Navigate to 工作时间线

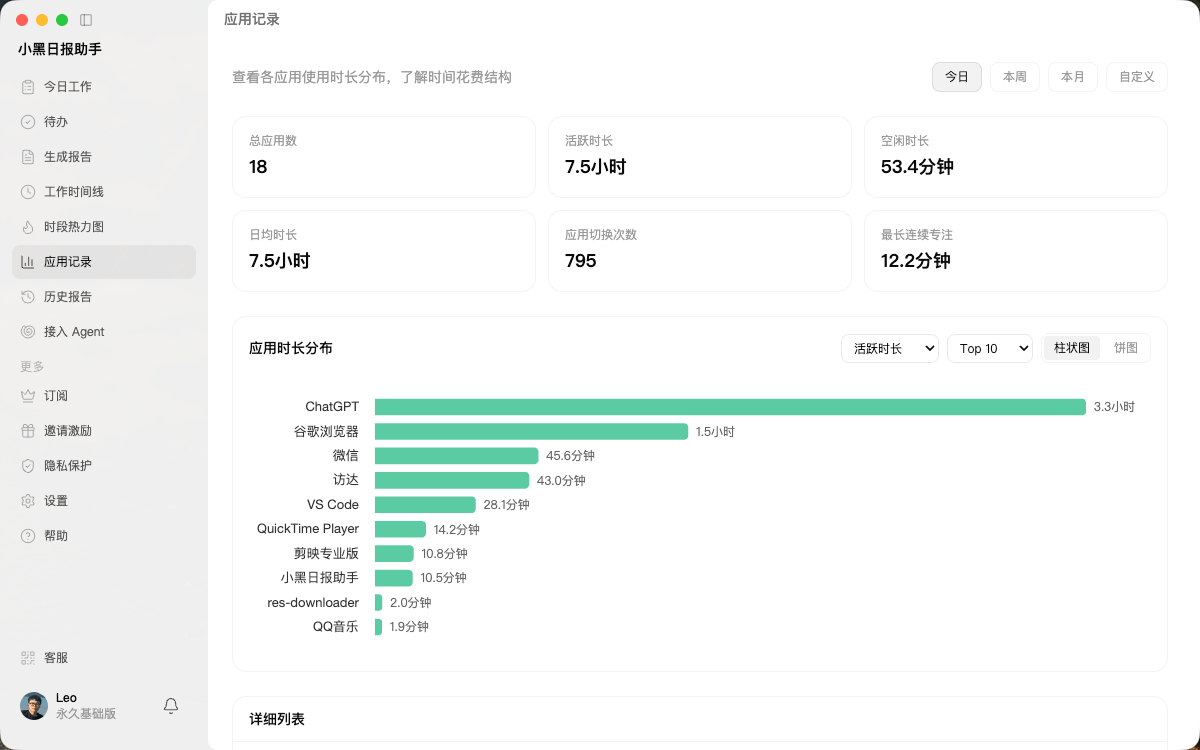pyautogui.click(x=104, y=192)
